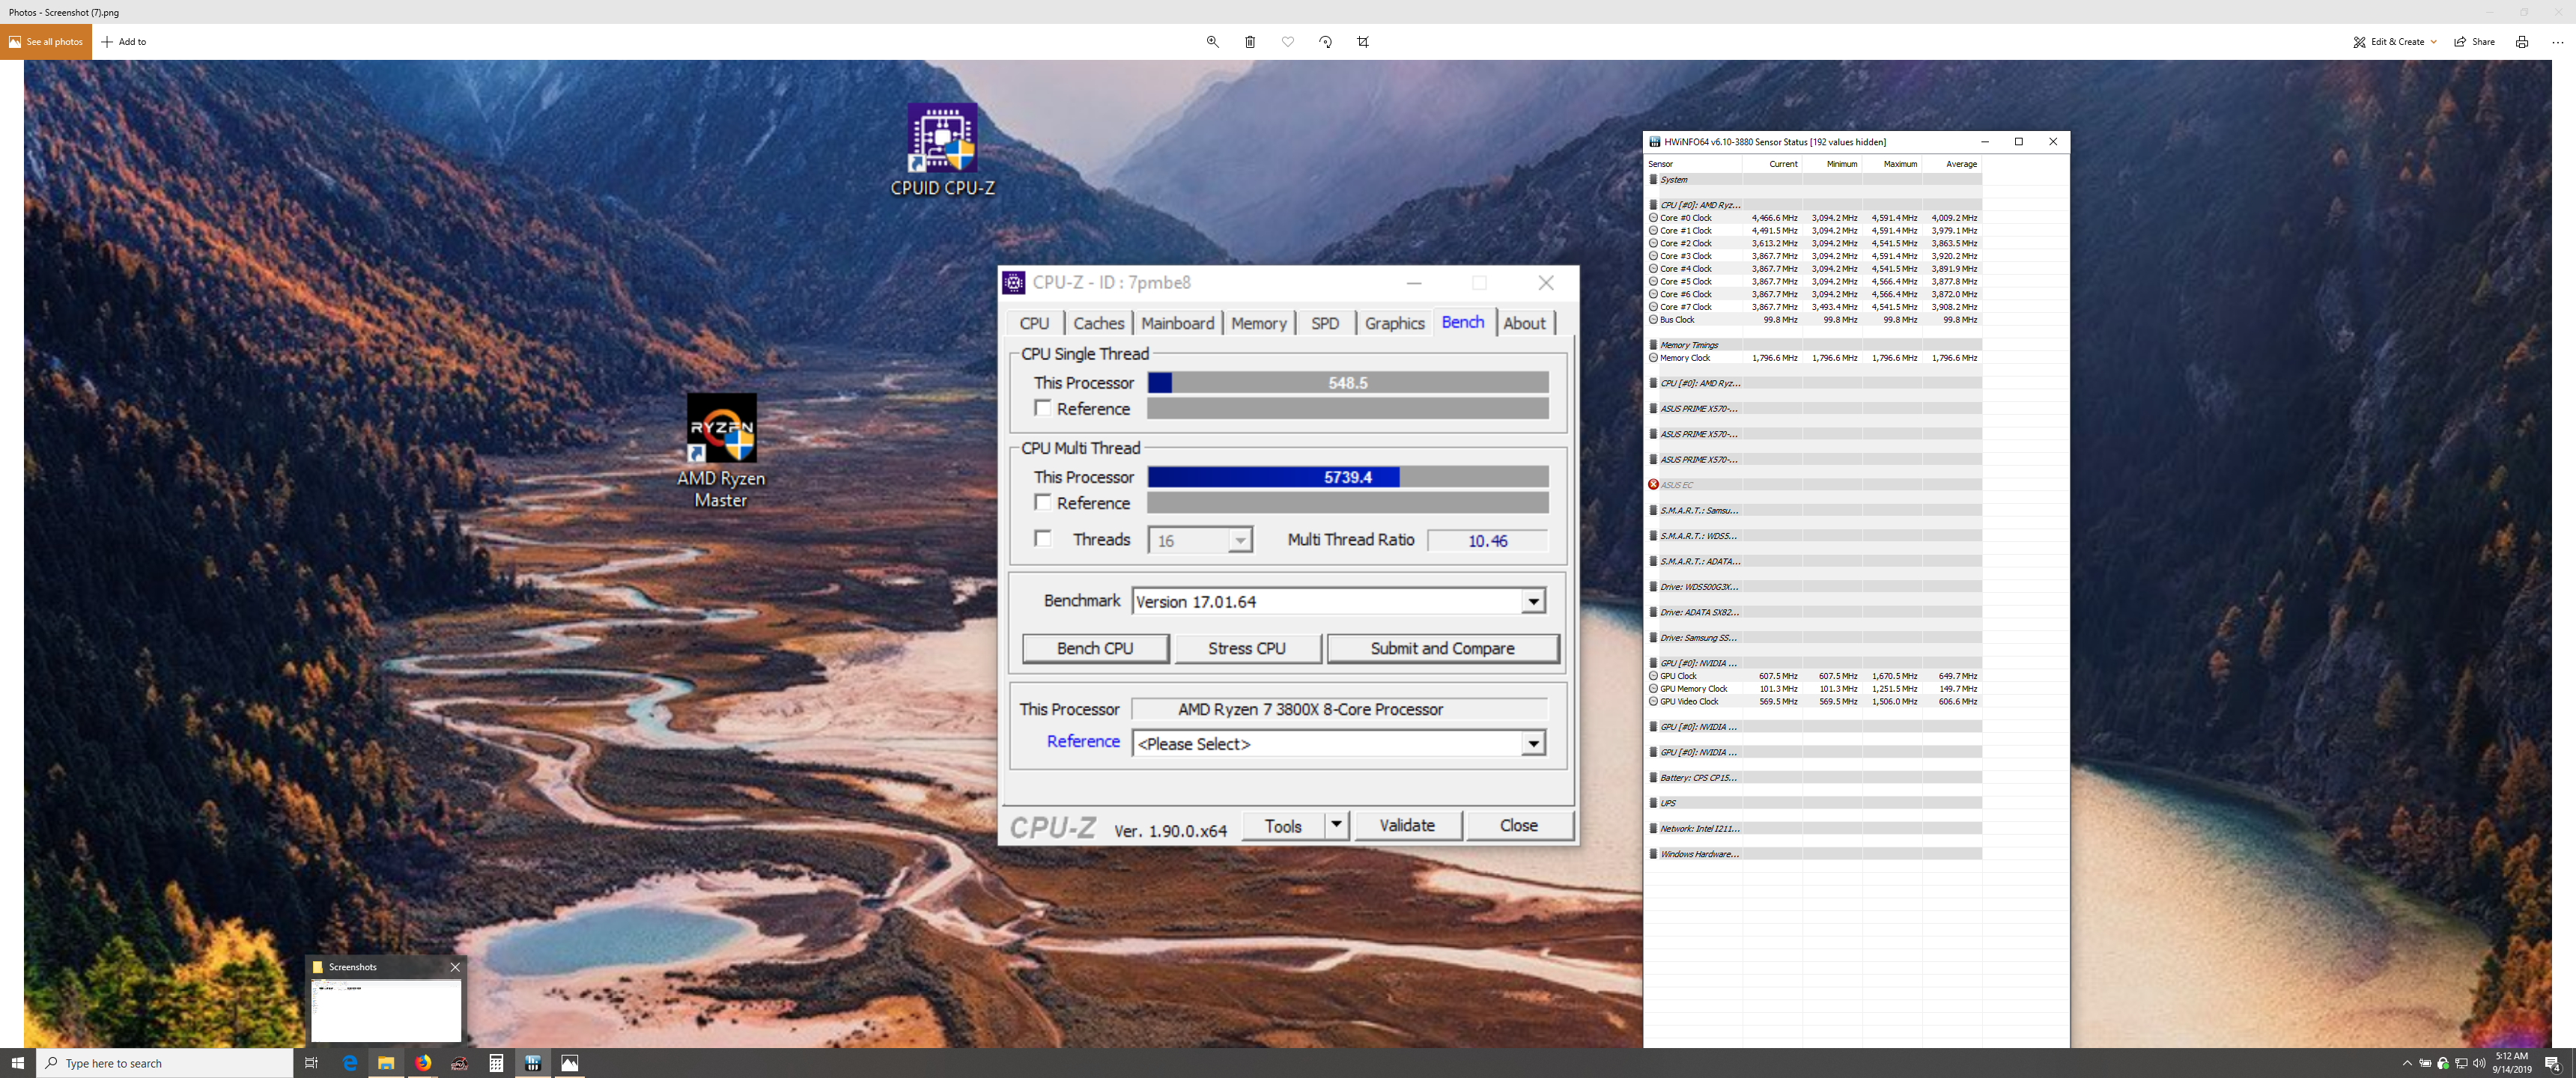This screenshot has height=1078, width=2576.
Task: Open GPU Tweak icon in the taskbar
Action: click(x=459, y=1063)
